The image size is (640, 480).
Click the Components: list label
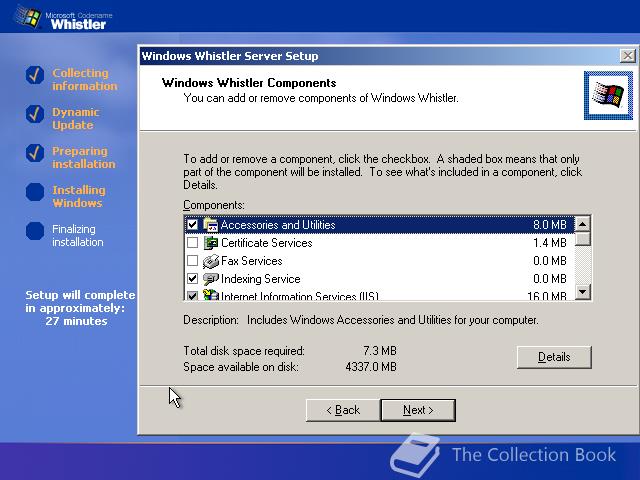coord(214,205)
